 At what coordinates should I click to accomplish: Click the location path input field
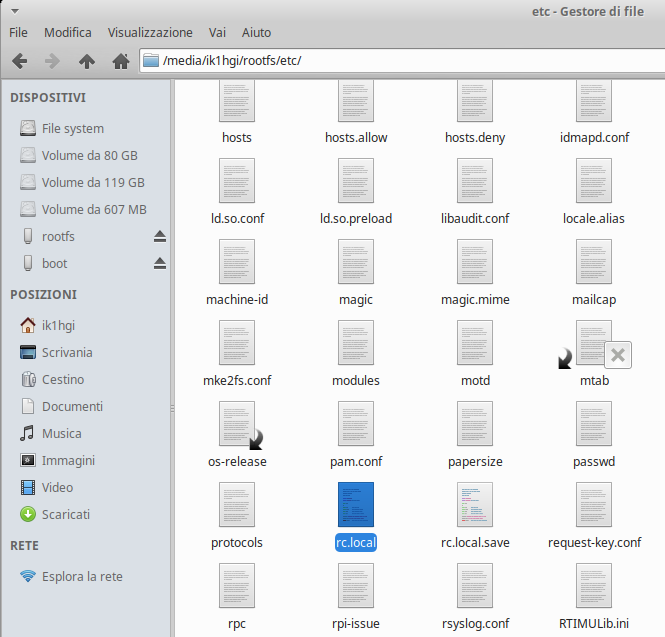point(400,61)
